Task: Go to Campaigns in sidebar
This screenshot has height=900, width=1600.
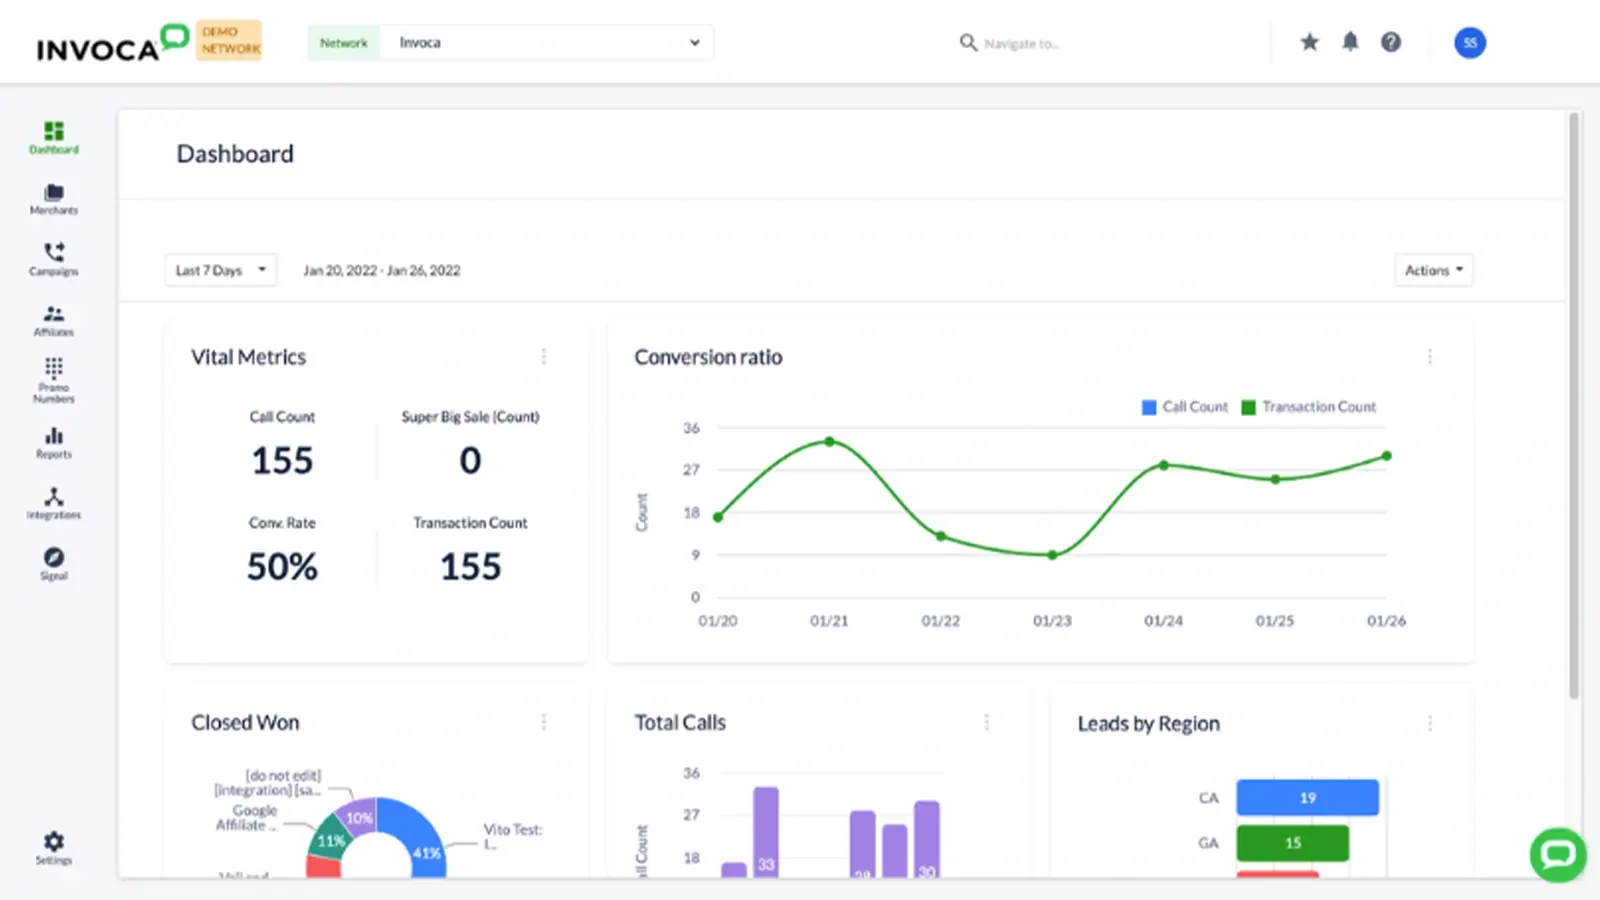Action: 54,259
